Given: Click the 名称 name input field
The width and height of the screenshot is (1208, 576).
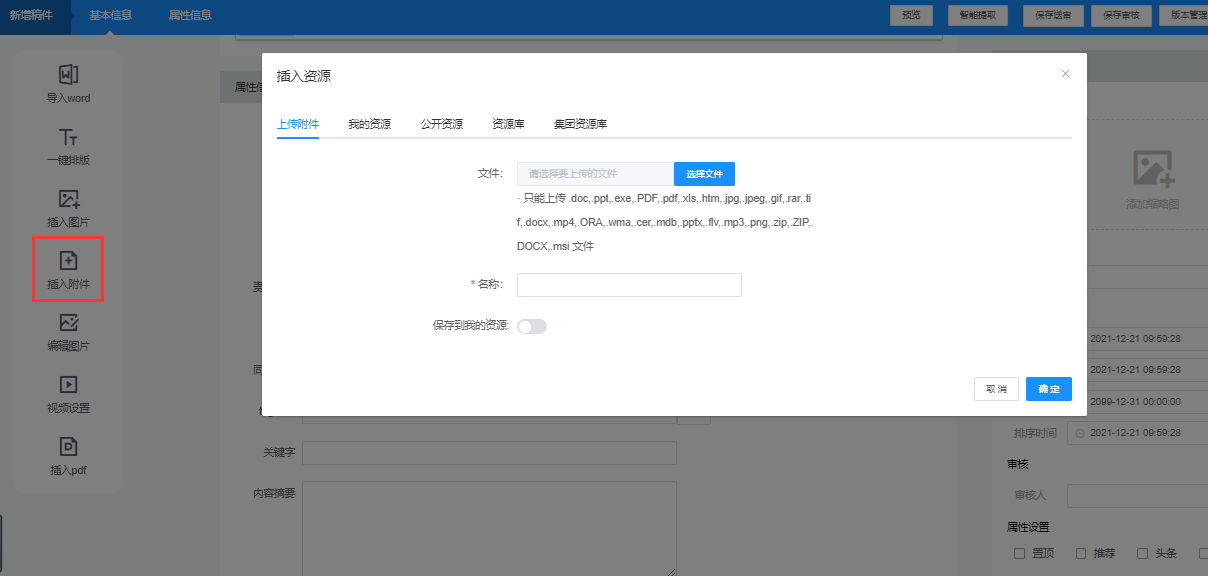Looking at the screenshot, I should click(x=629, y=285).
